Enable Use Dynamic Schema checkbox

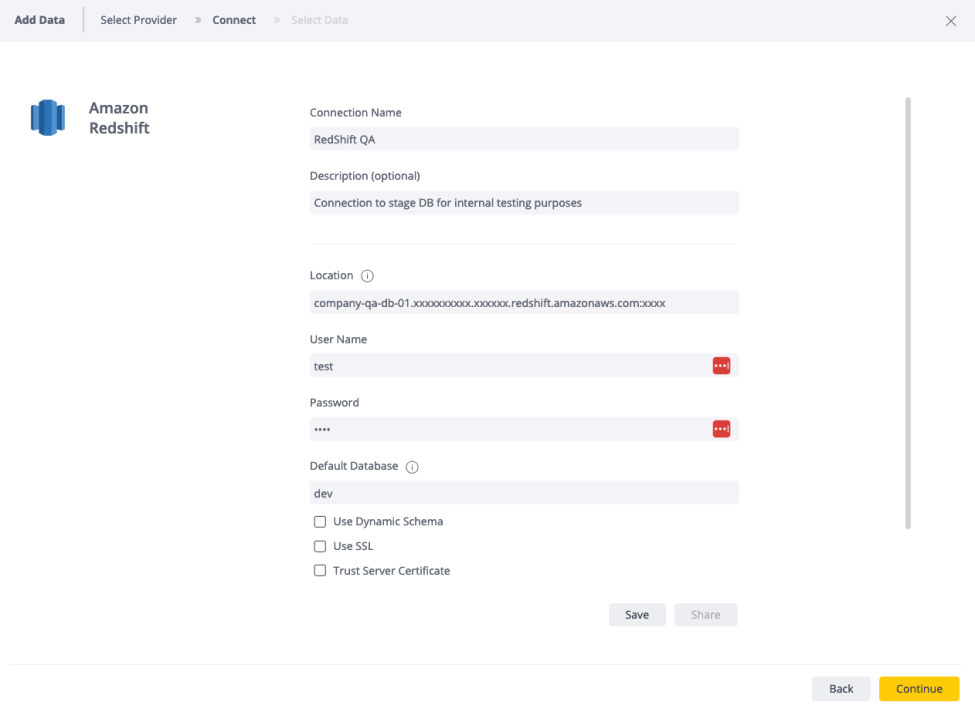[x=320, y=522]
